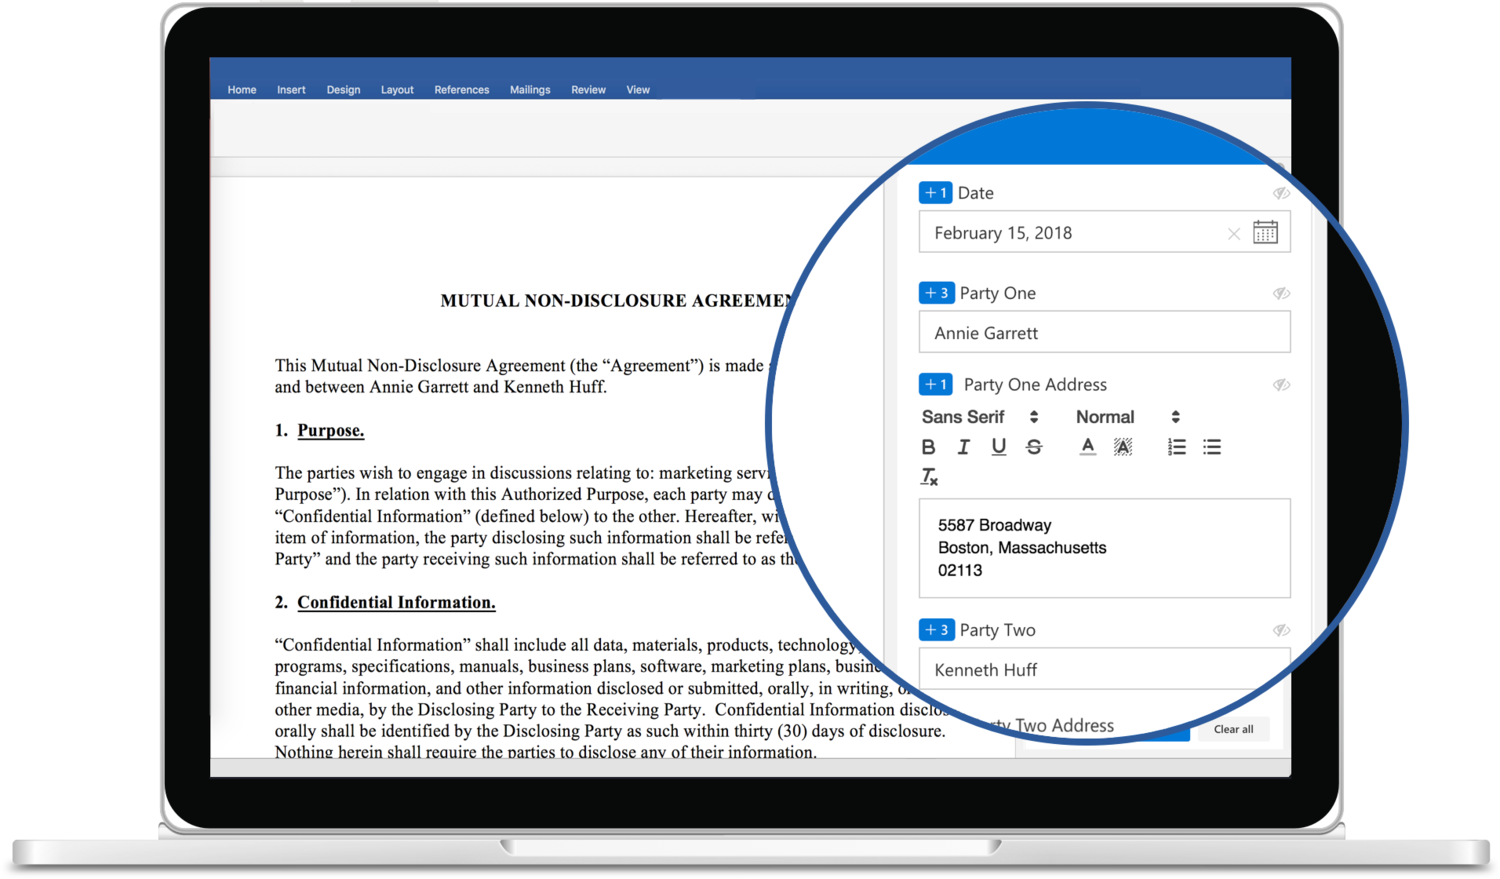Click the "02113" zip code line
The image size is (1500, 879).
[x=960, y=571]
